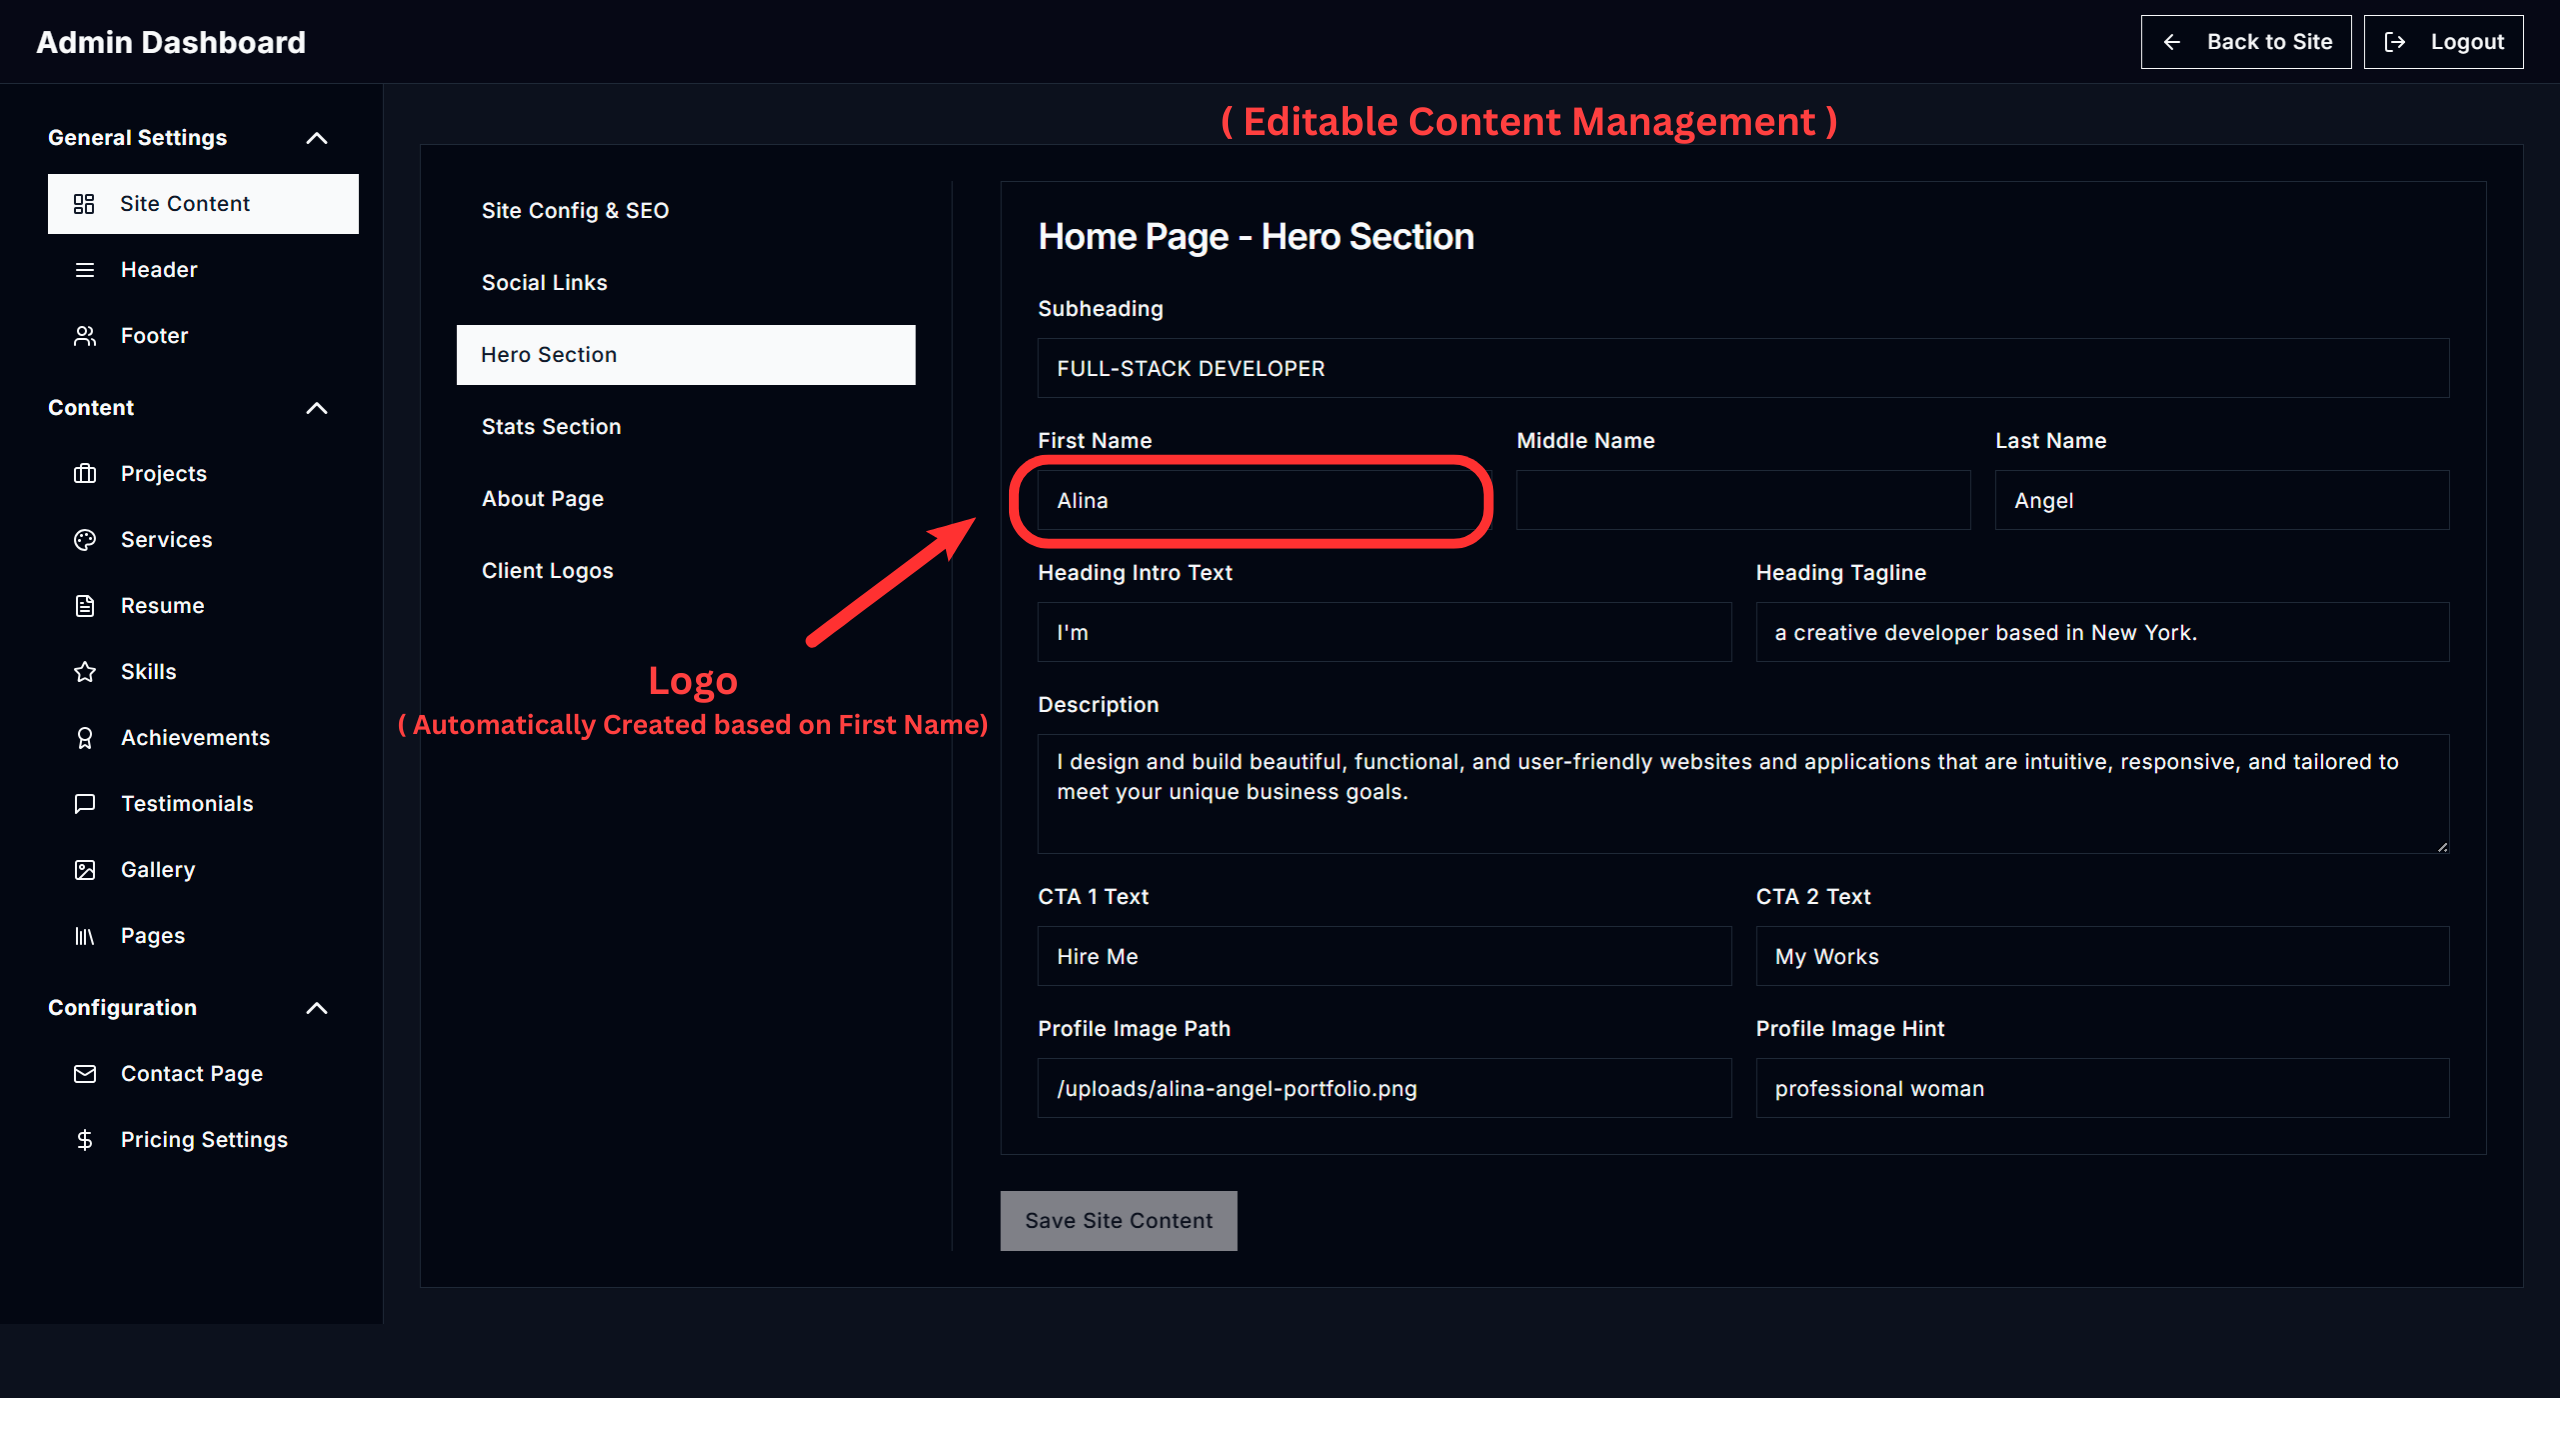Viewport: 2560px width, 1440px height.
Task: Select the Site Content grid icon
Action: 85,203
